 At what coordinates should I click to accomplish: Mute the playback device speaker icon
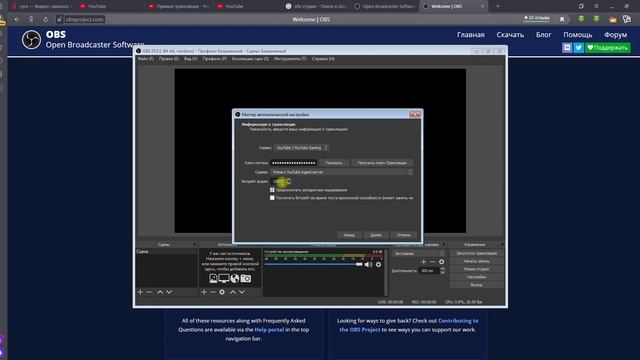[x=369, y=264]
